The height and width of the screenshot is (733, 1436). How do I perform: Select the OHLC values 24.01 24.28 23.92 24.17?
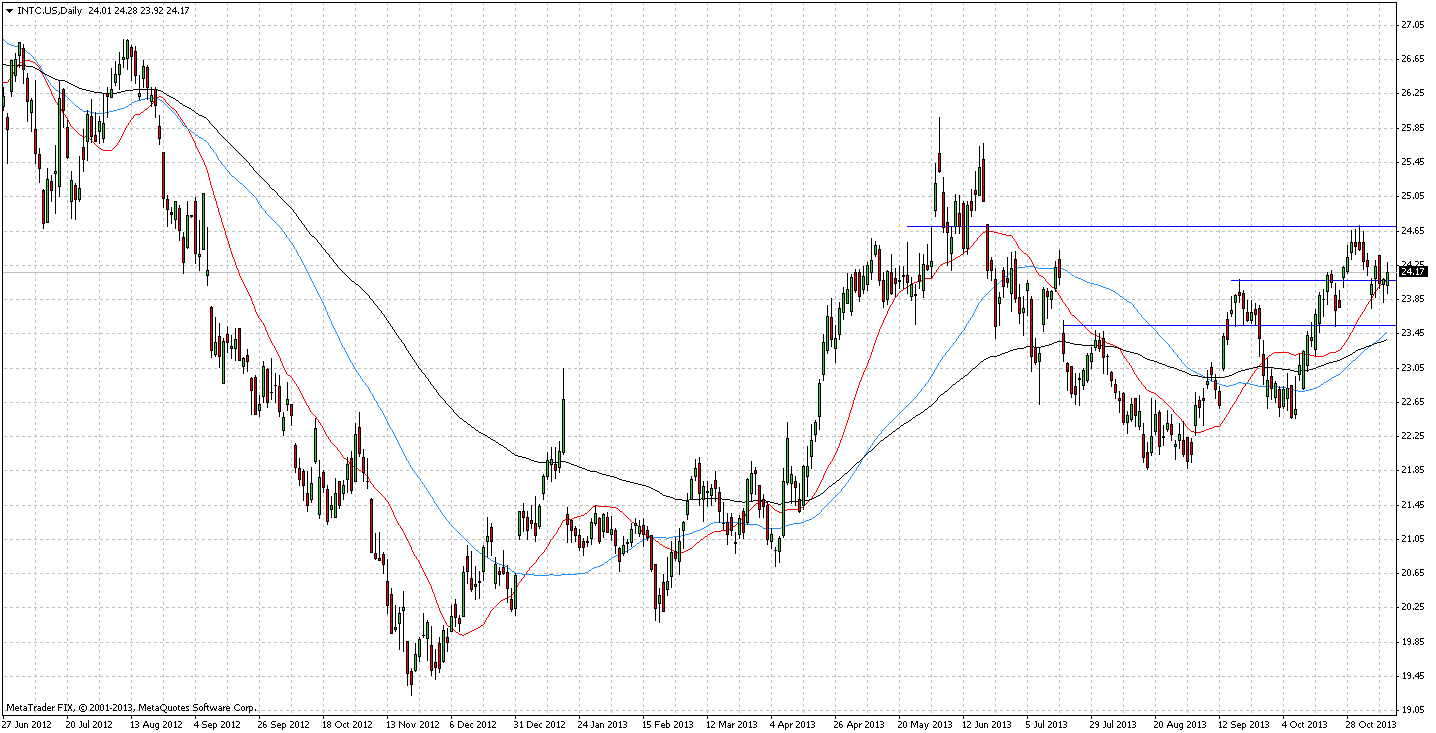coord(138,11)
